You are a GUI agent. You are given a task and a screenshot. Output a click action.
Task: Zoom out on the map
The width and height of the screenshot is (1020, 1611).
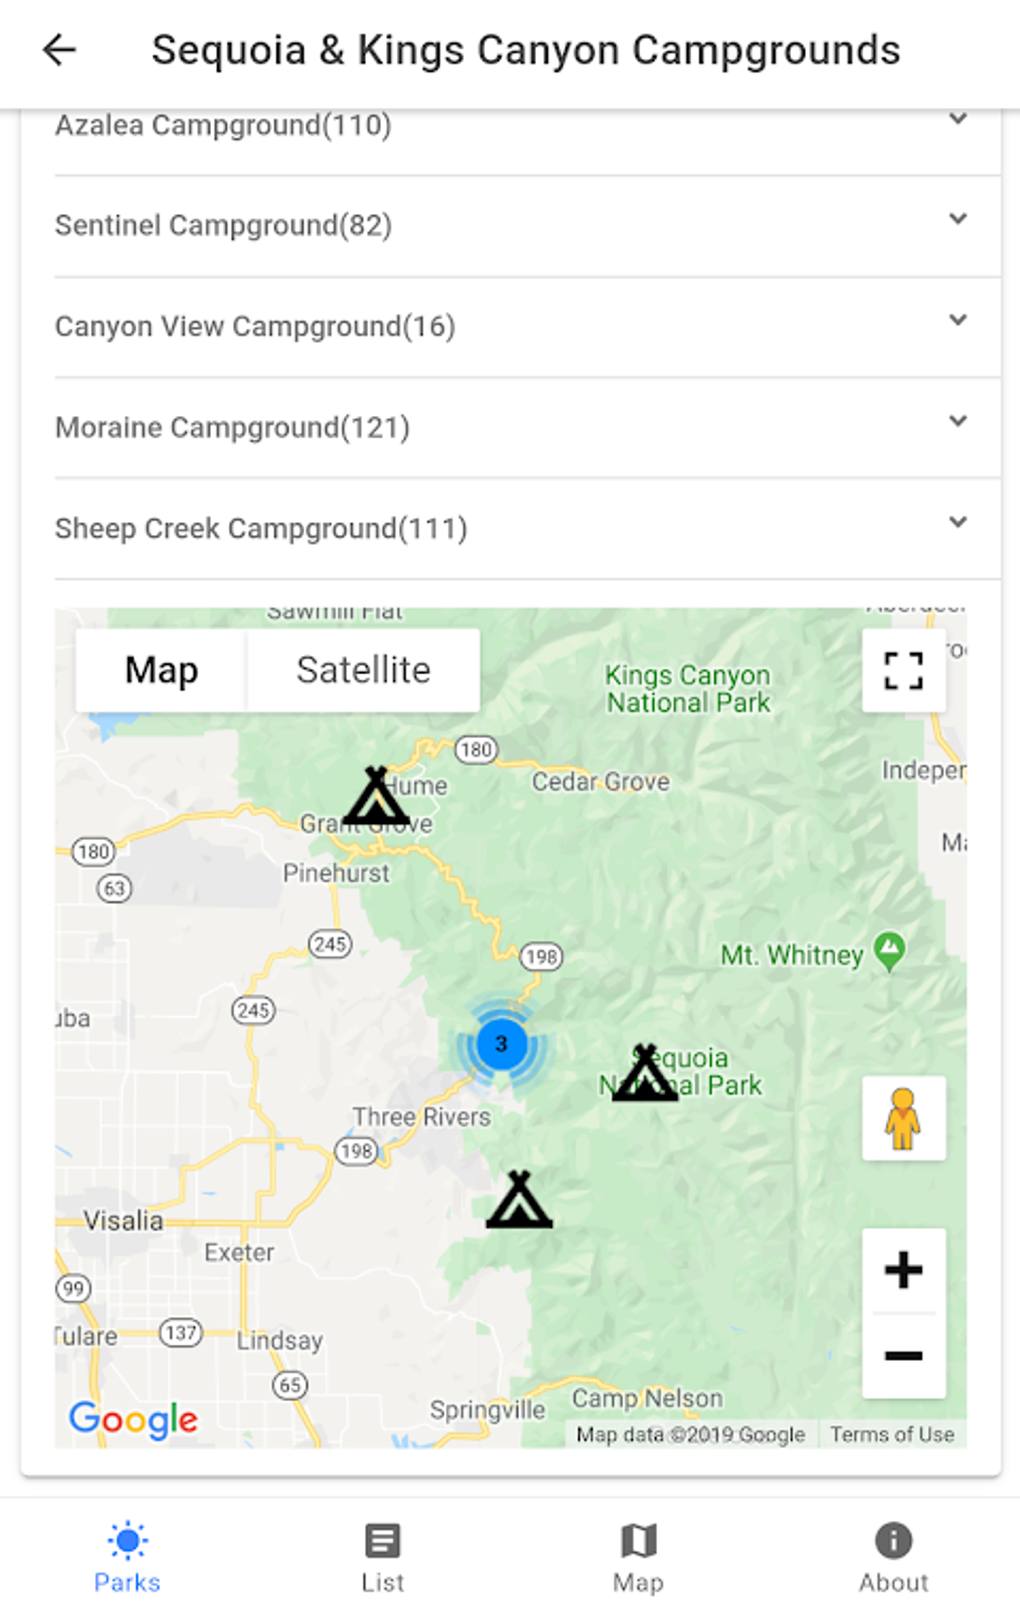point(903,1355)
